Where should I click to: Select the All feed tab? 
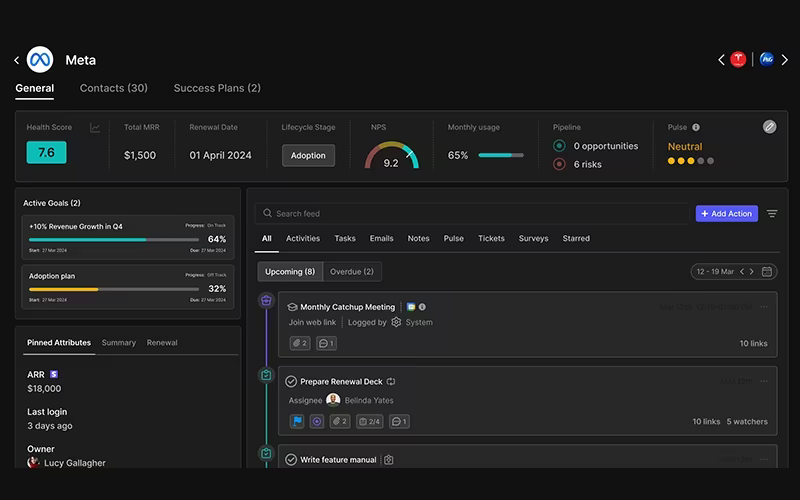267,238
